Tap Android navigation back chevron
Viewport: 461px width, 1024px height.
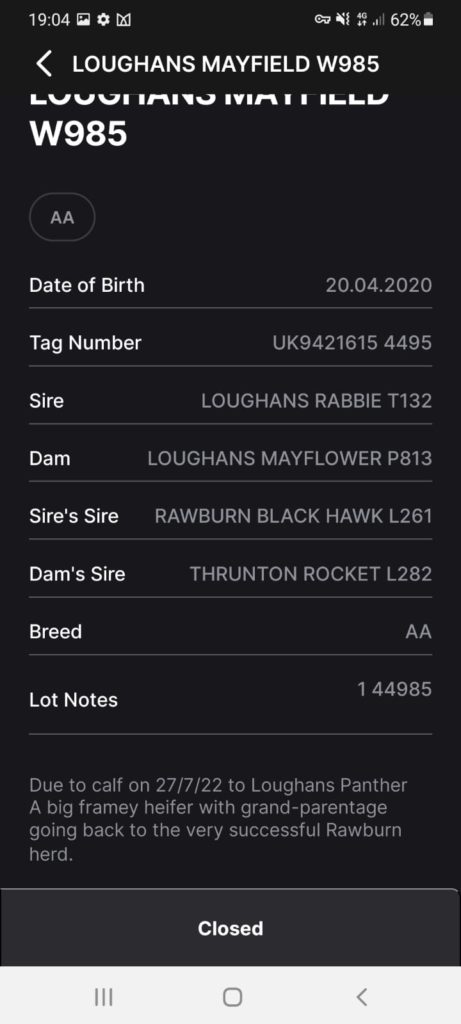pos(361,997)
